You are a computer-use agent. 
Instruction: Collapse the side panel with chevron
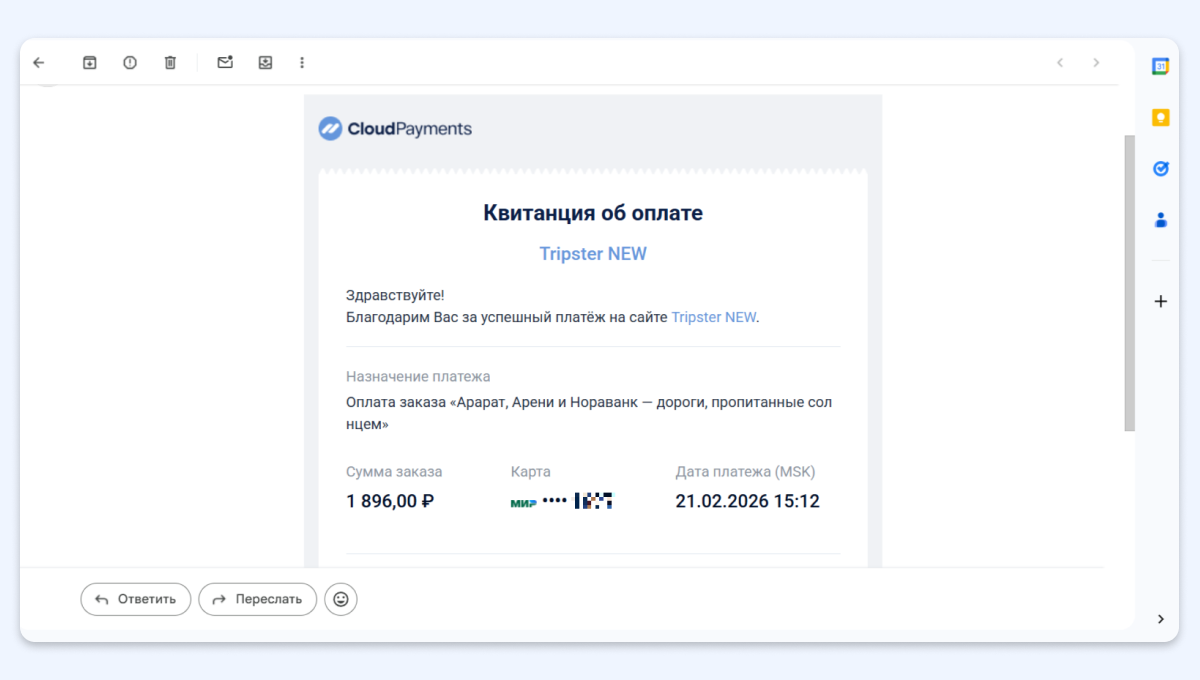1160,619
